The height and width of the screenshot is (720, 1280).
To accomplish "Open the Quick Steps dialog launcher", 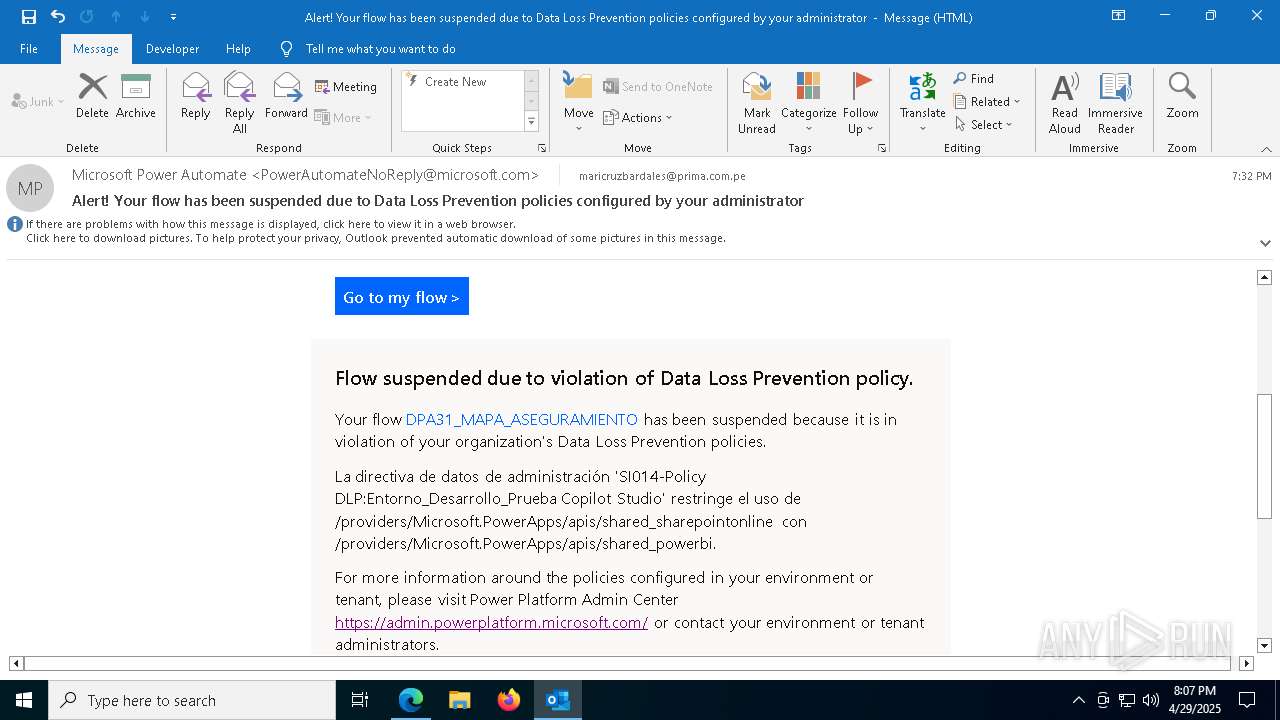I will coord(542,148).
